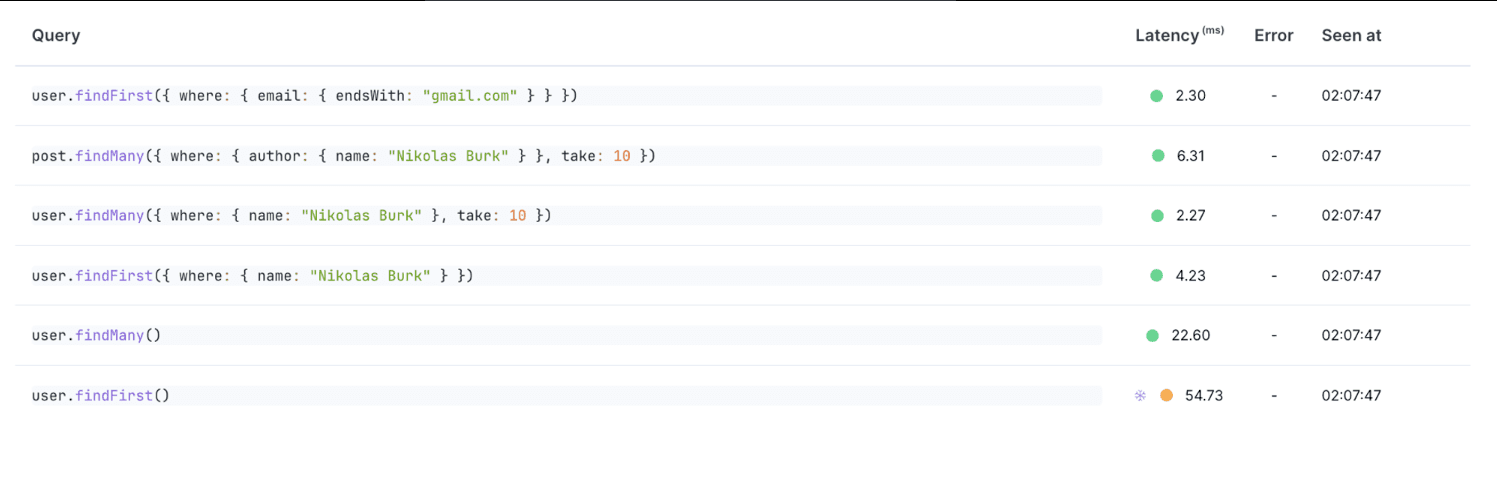1497x490 pixels.
Task: Click the green dot next to 2.30
Action: (x=1156, y=96)
